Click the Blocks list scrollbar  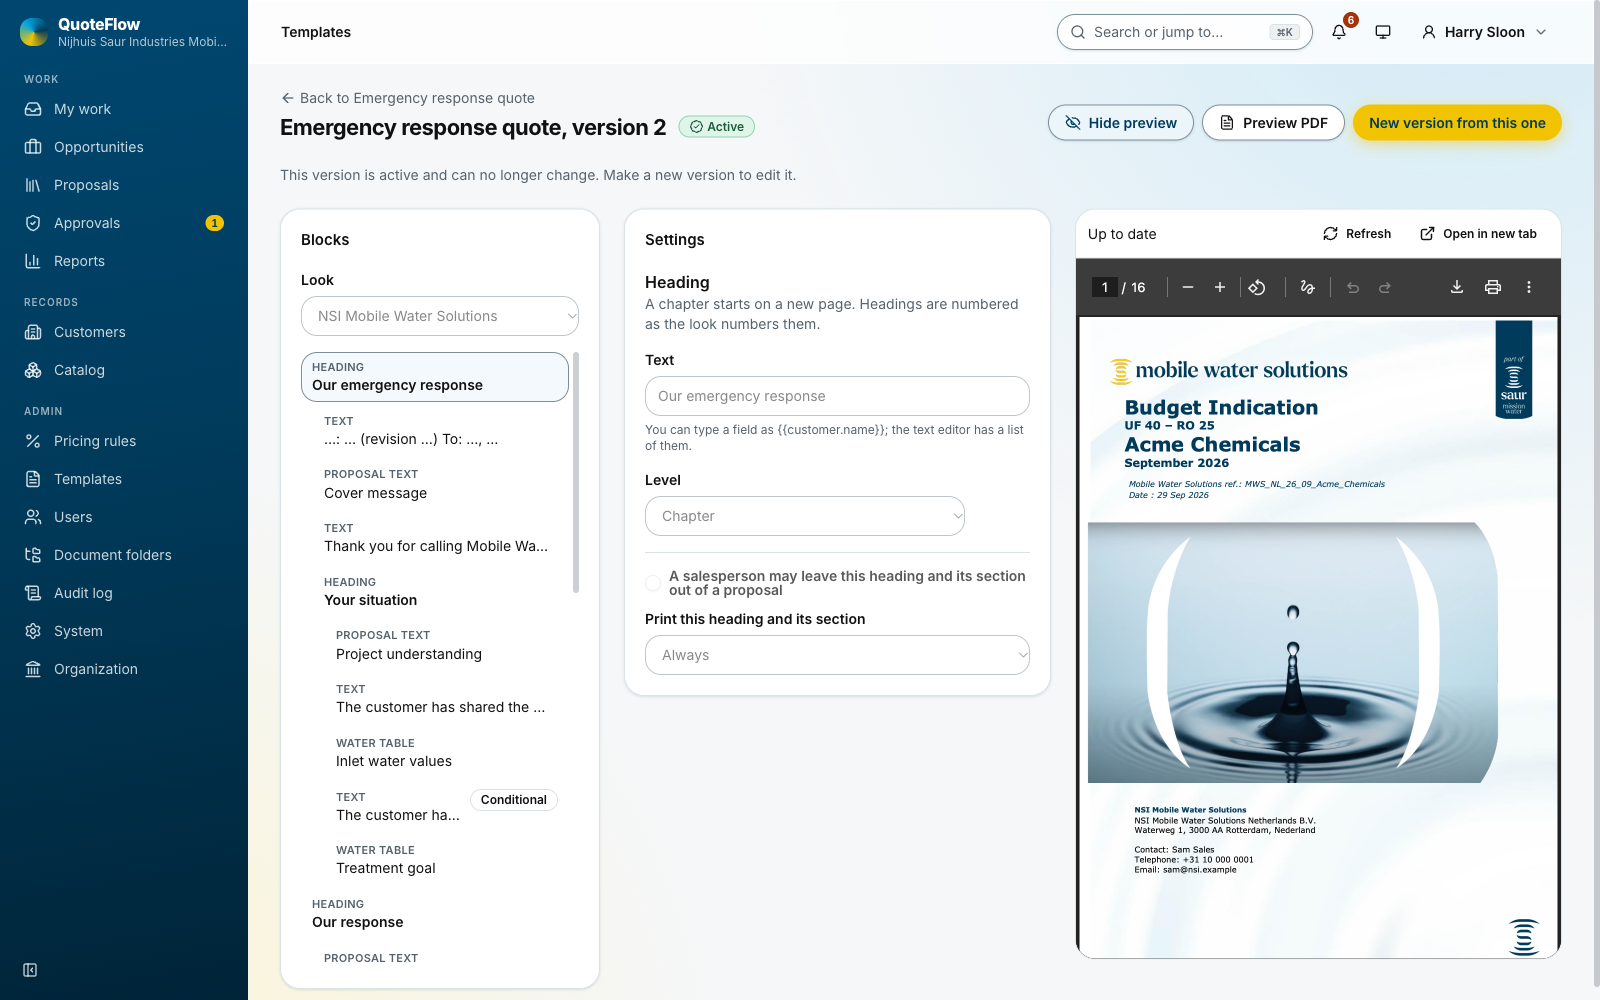pos(576,472)
